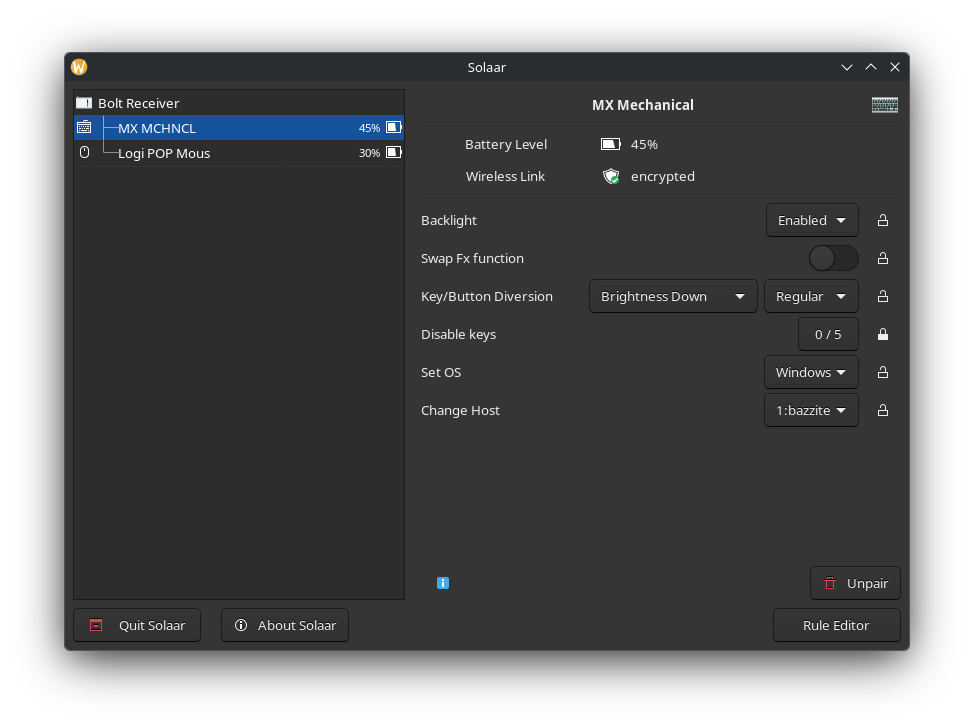Select Bolt Receiver in device tree
The width and height of the screenshot is (974, 727).
[x=138, y=103]
